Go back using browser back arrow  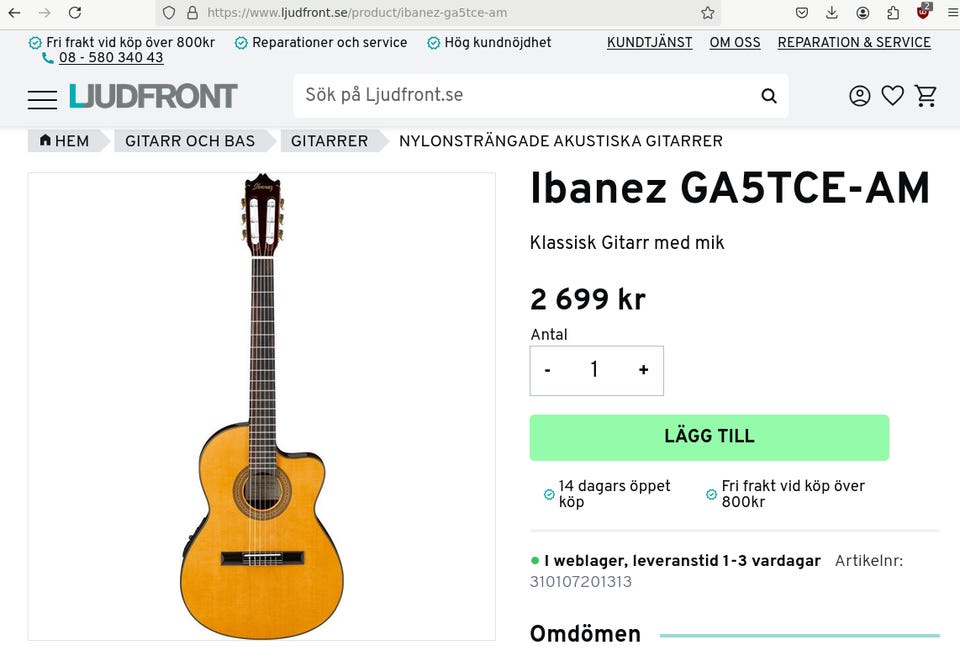click(14, 13)
